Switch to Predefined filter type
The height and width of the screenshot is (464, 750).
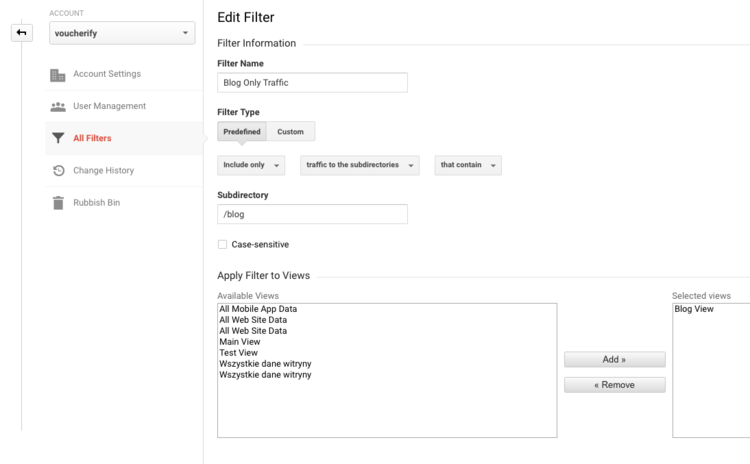pos(242,132)
